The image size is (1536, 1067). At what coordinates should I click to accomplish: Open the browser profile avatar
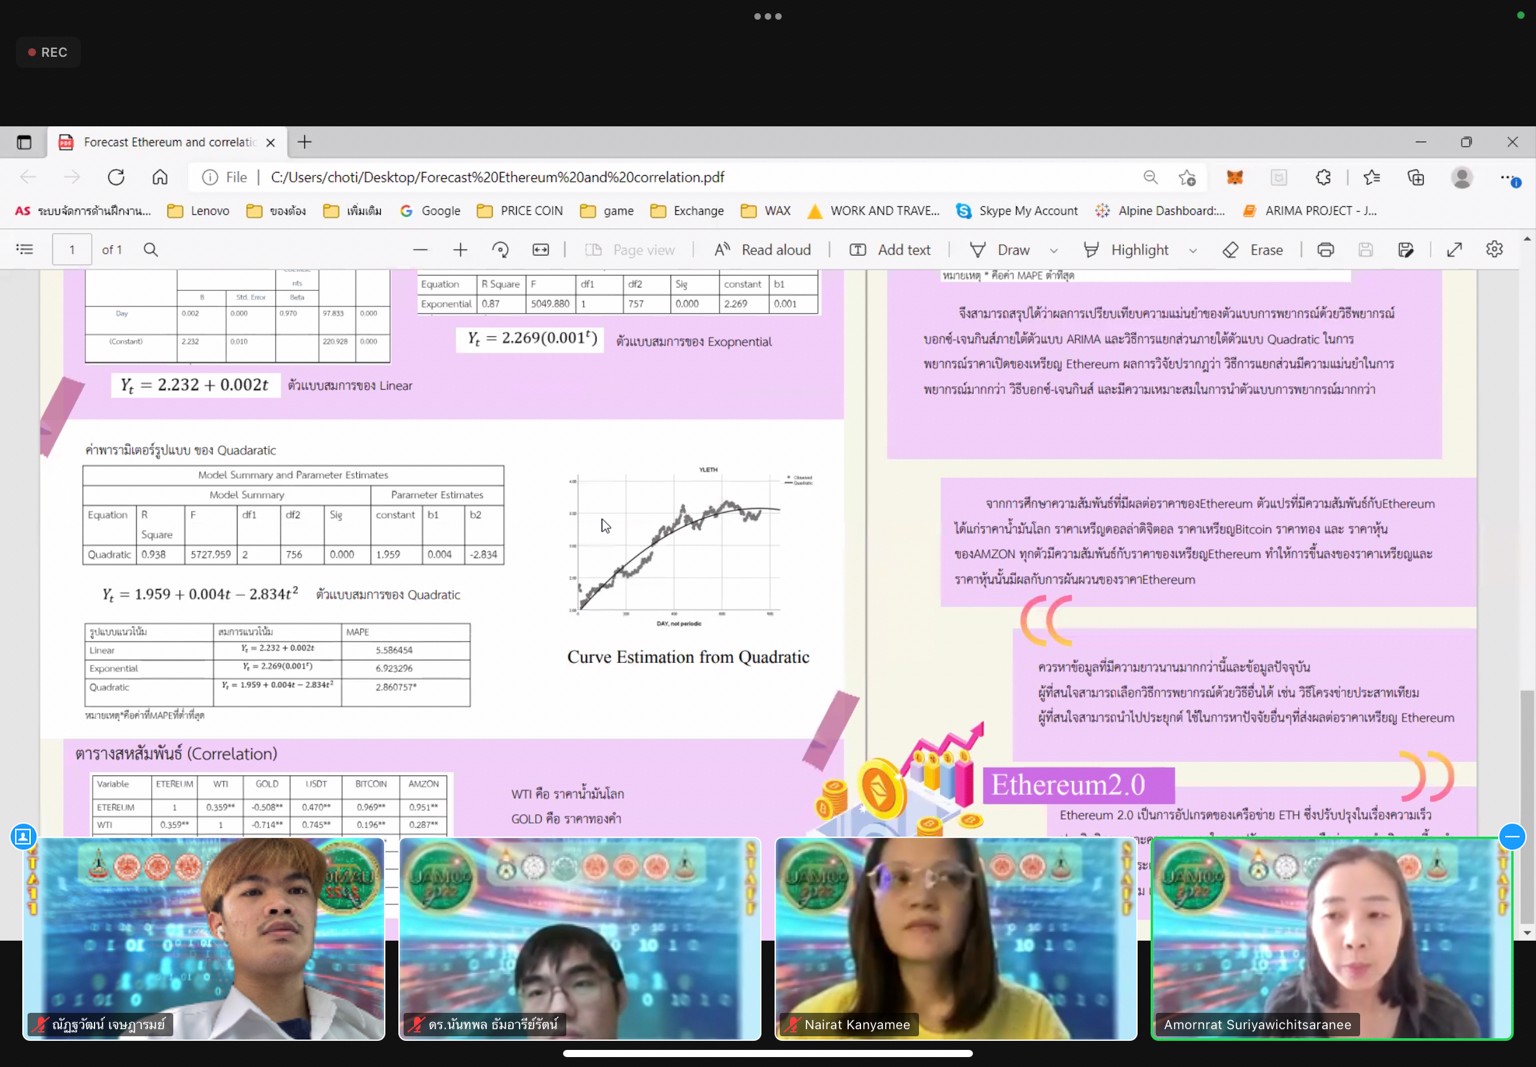[x=1462, y=177]
